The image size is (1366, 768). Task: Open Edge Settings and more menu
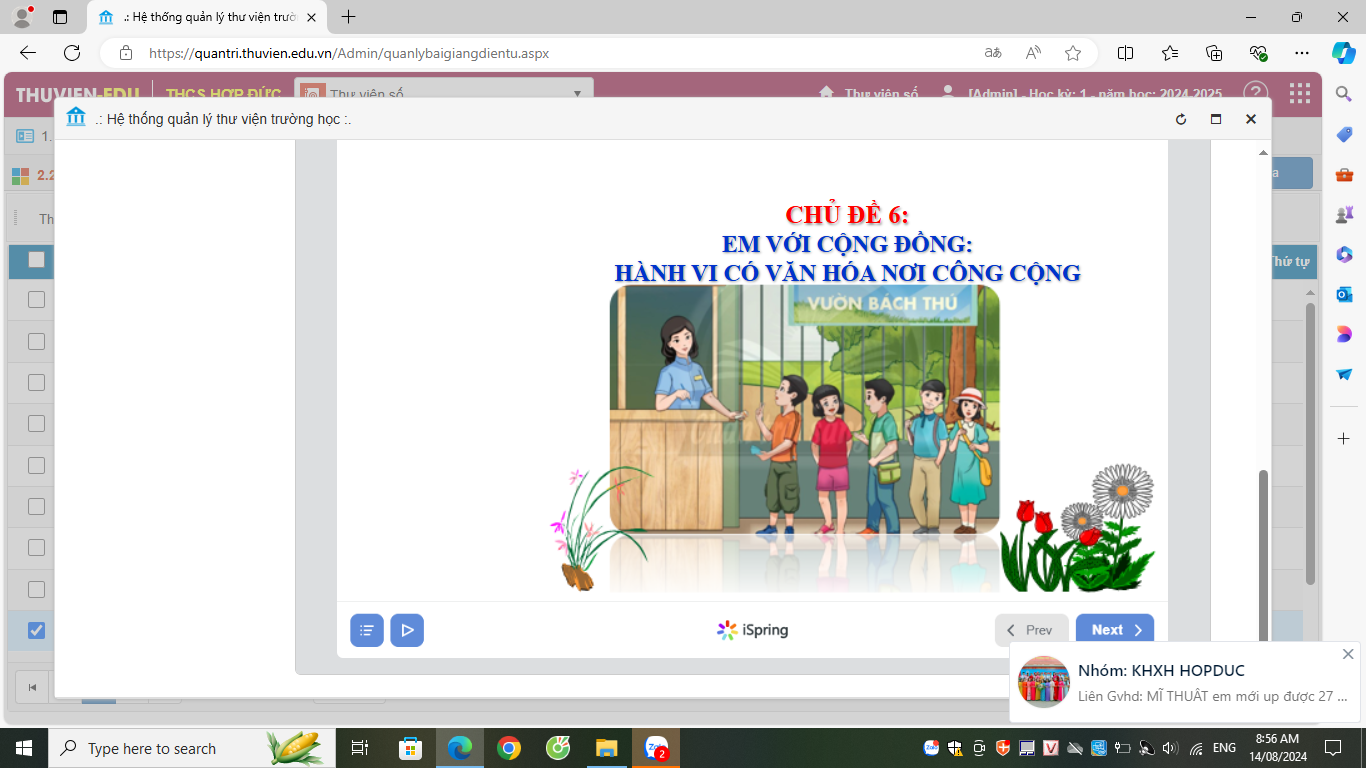[x=1301, y=53]
